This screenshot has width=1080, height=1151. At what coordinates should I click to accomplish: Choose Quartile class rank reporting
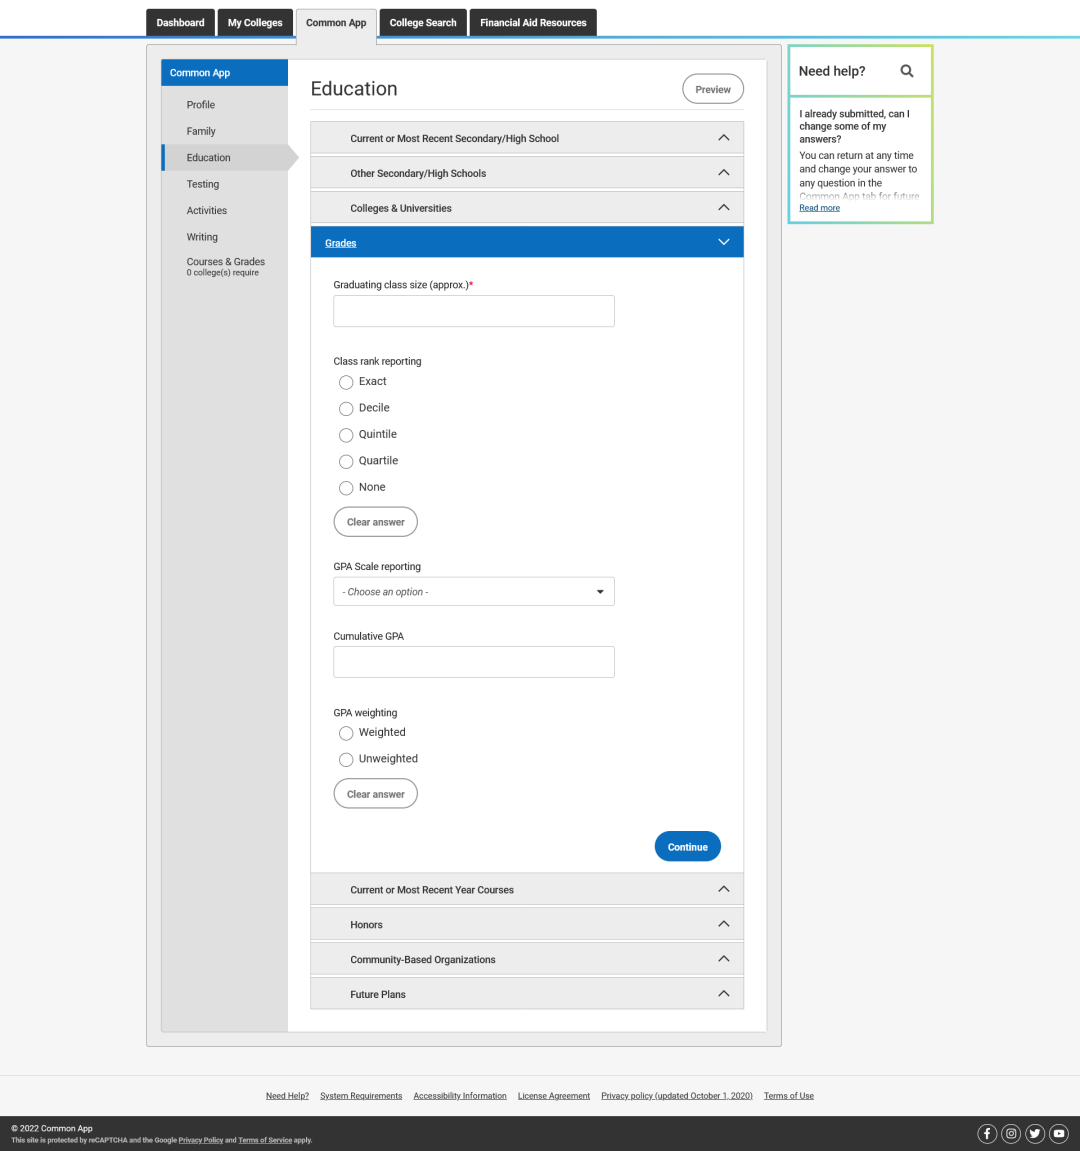pos(346,462)
